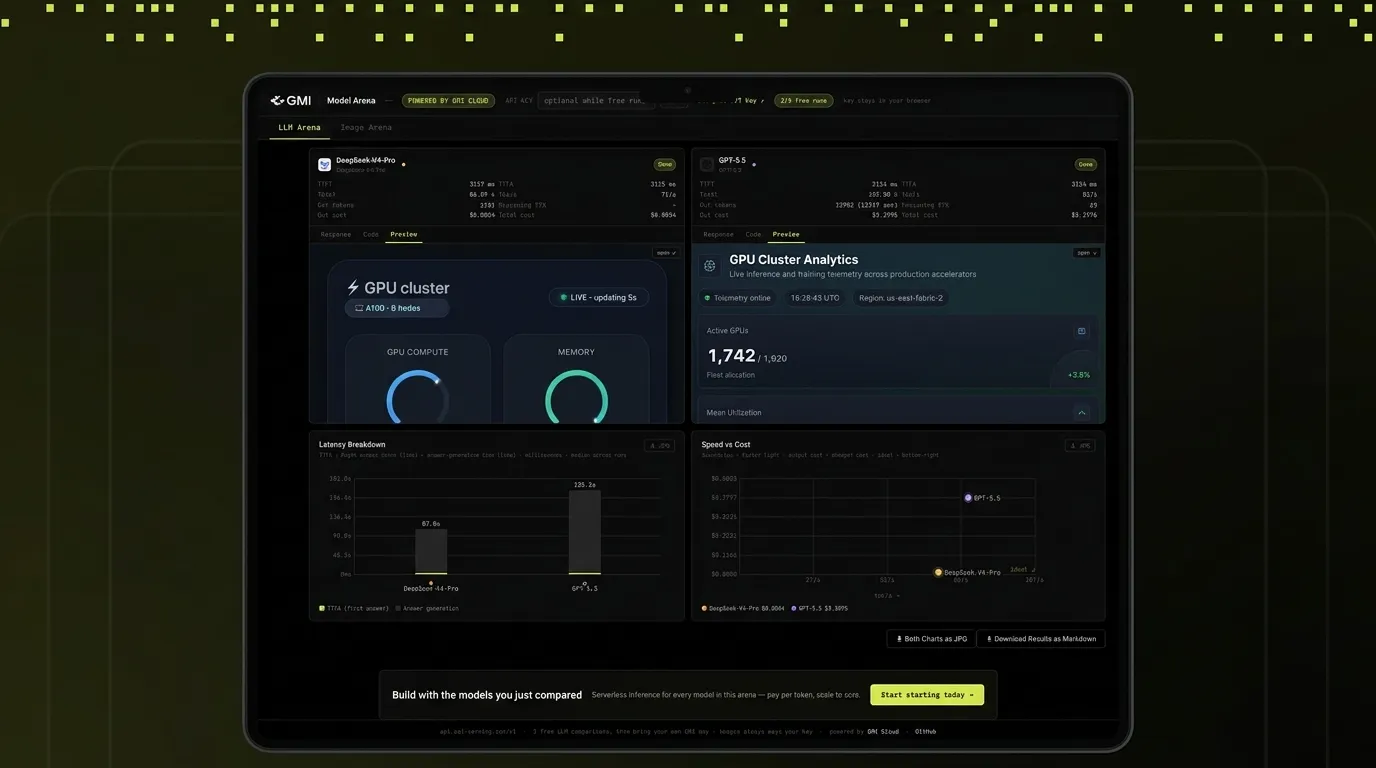Viewport: 1376px width, 768px height.
Task: Click the LIVE updating status chip
Action: tap(599, 297)
